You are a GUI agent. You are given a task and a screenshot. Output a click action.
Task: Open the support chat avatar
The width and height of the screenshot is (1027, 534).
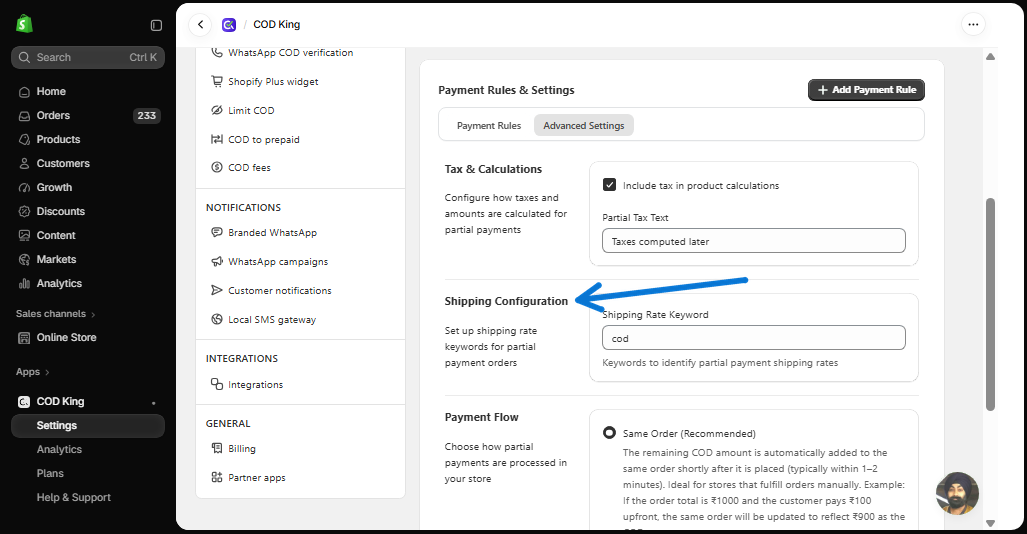(958, 493)
